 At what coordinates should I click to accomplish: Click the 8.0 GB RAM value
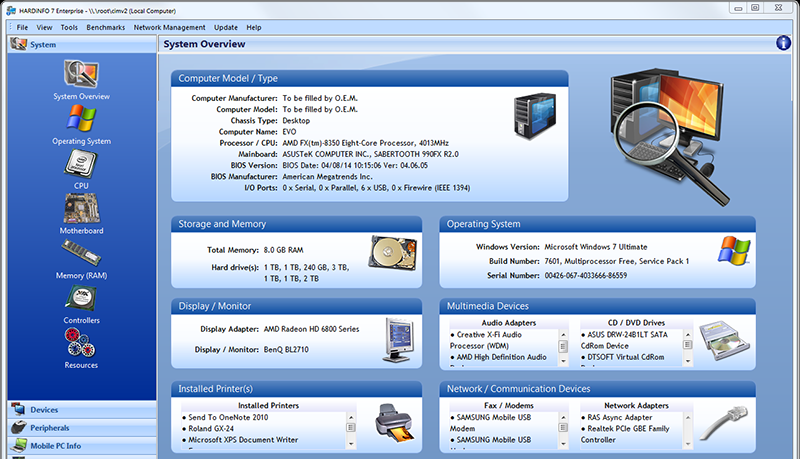(x=283, y=250)
